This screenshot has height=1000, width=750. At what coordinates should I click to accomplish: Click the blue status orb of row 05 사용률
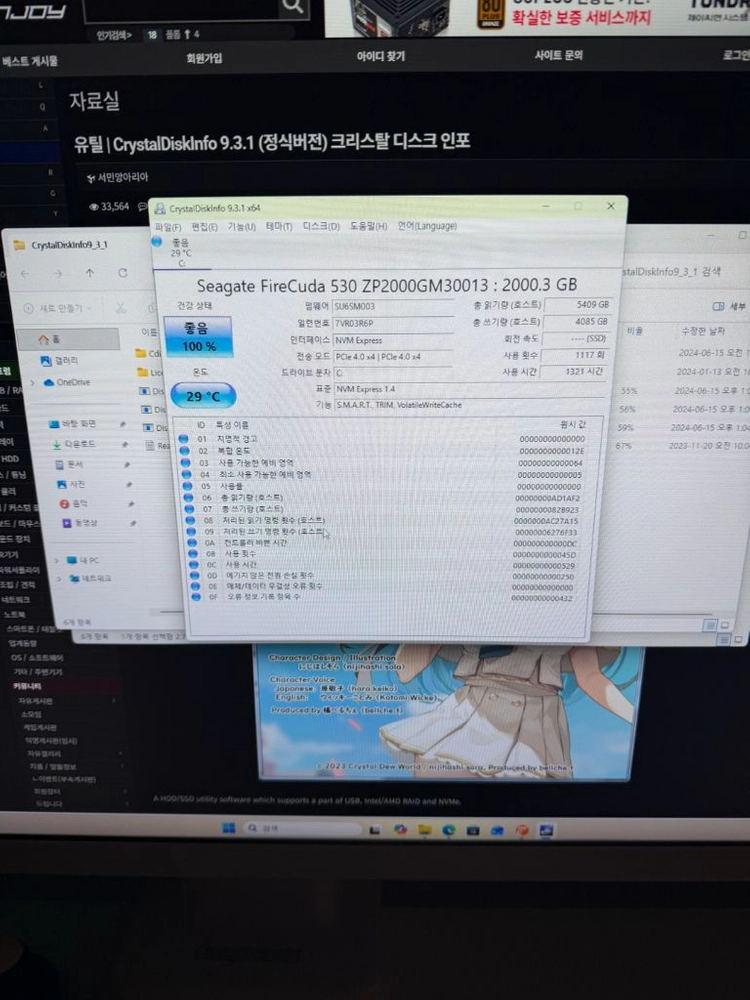187,486
